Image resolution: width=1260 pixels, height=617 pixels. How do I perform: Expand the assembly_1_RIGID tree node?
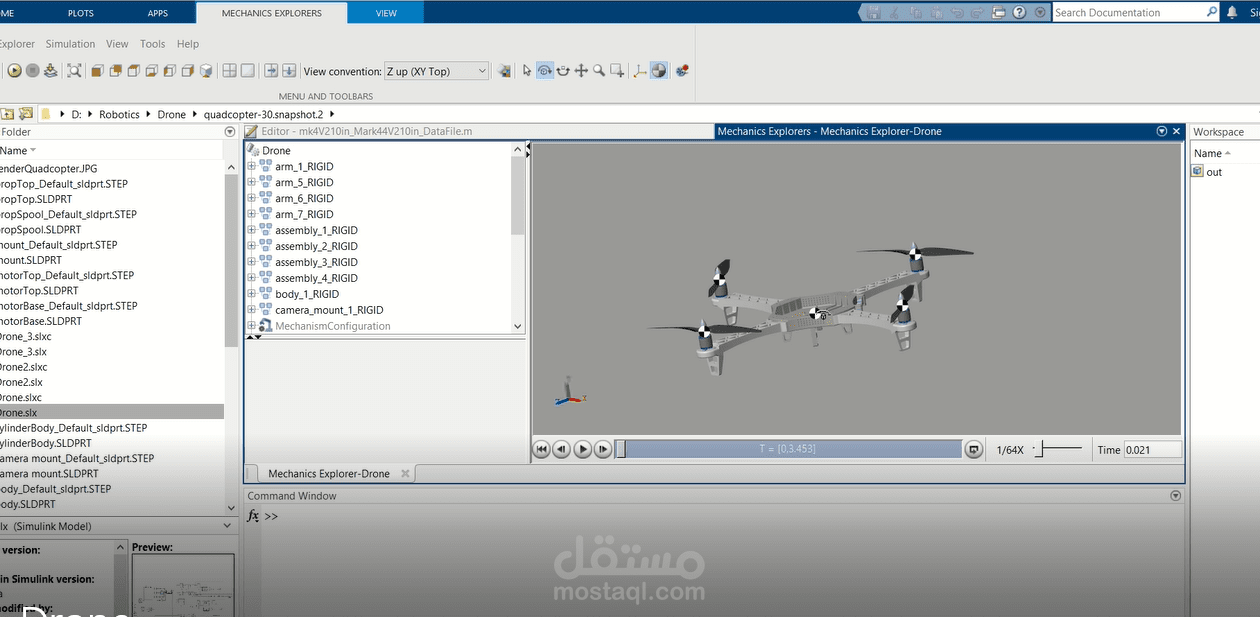(x=252, y=231)
